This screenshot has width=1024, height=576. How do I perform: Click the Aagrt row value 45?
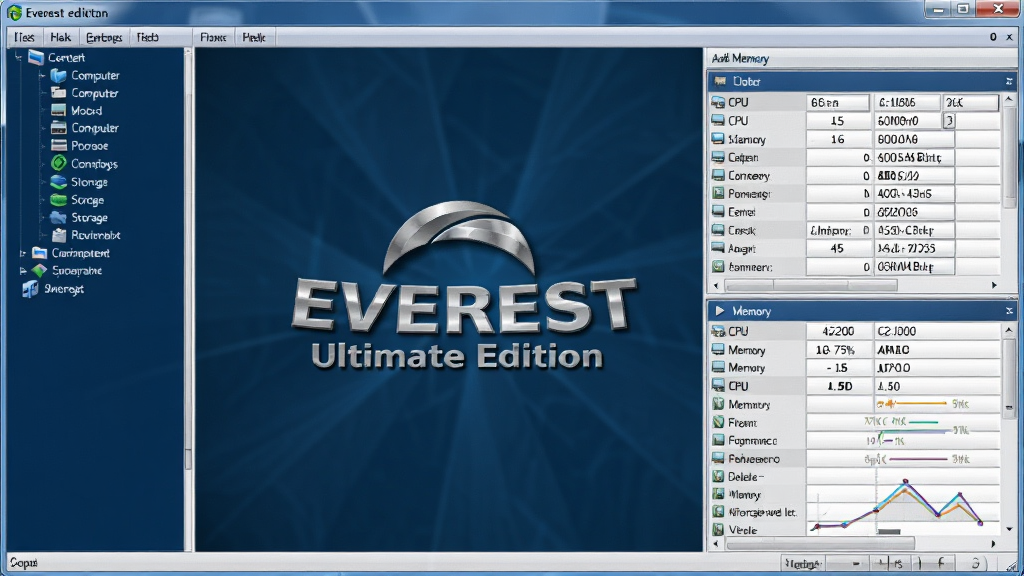[x=839, y=248]
